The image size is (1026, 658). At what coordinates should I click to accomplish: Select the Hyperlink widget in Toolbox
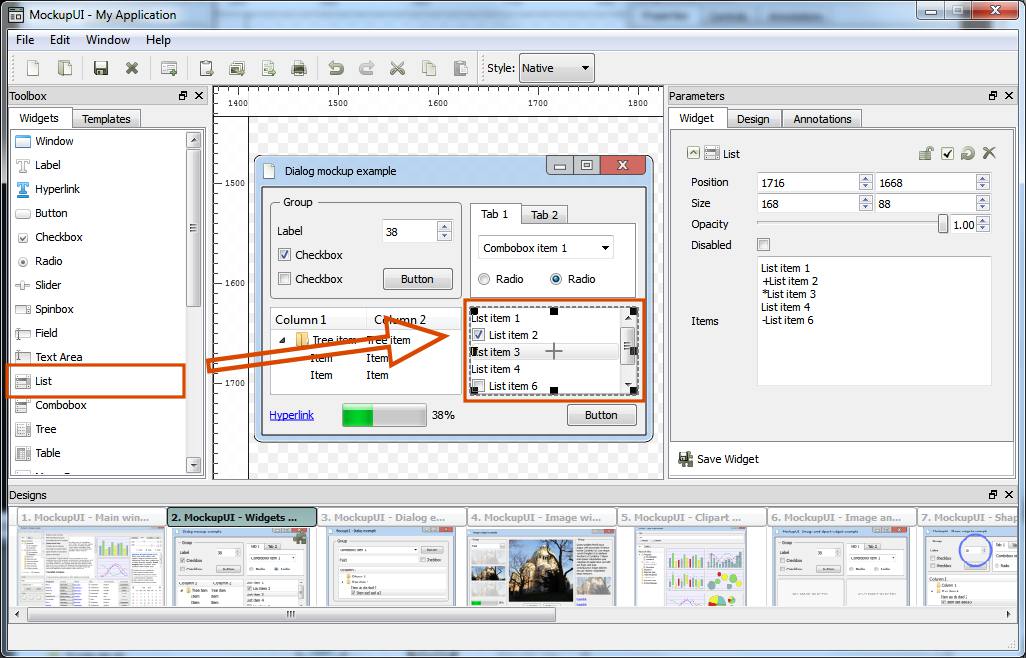47,189
